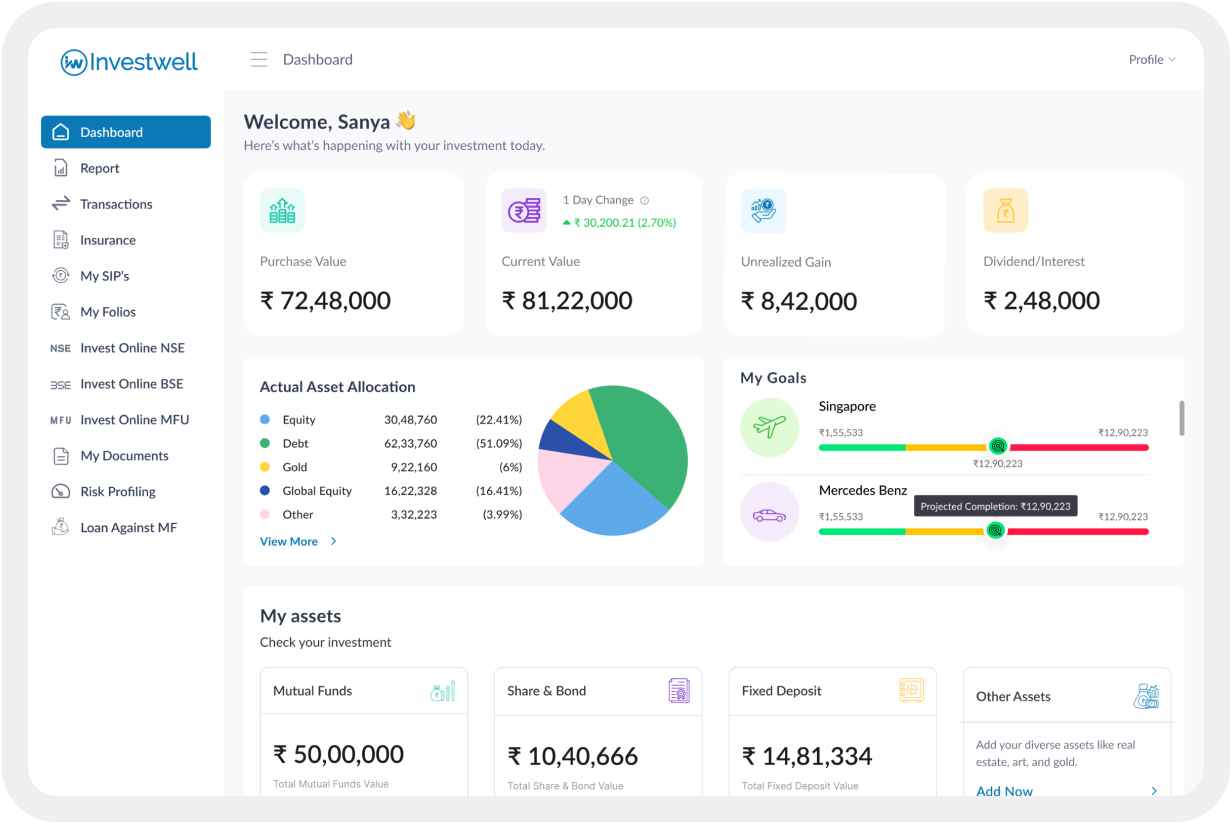Viewport: 1230px width, 822px height.
Task: Open the Profile dropdown
Action: (x=1152, y=60)
